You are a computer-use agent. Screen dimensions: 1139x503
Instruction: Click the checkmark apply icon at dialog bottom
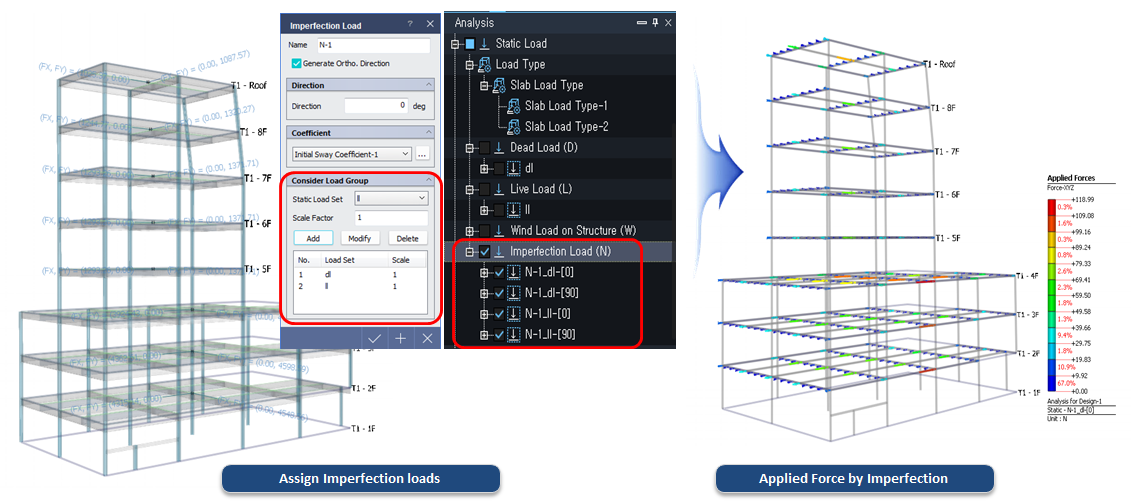pyautogui.click(x=374, y=338)
